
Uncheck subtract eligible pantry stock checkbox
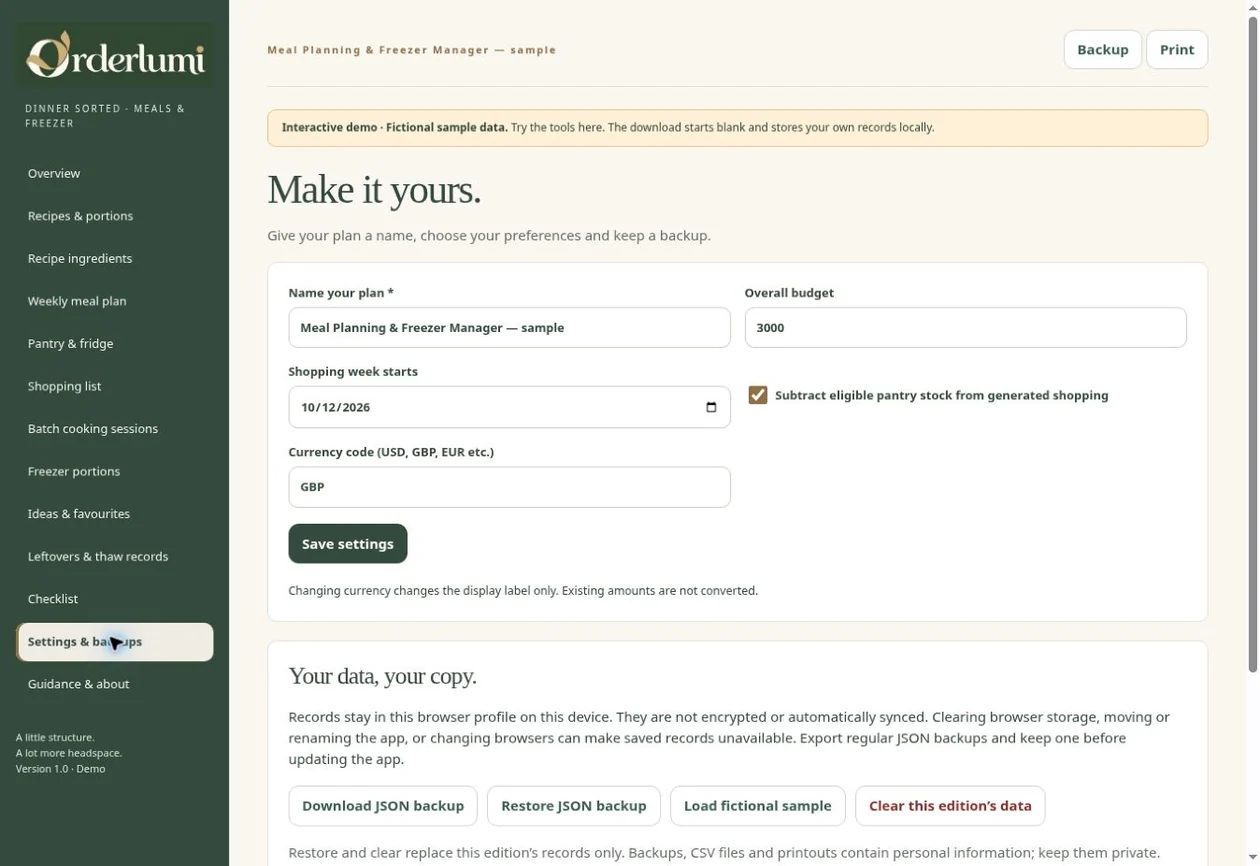tap(758, 395)
